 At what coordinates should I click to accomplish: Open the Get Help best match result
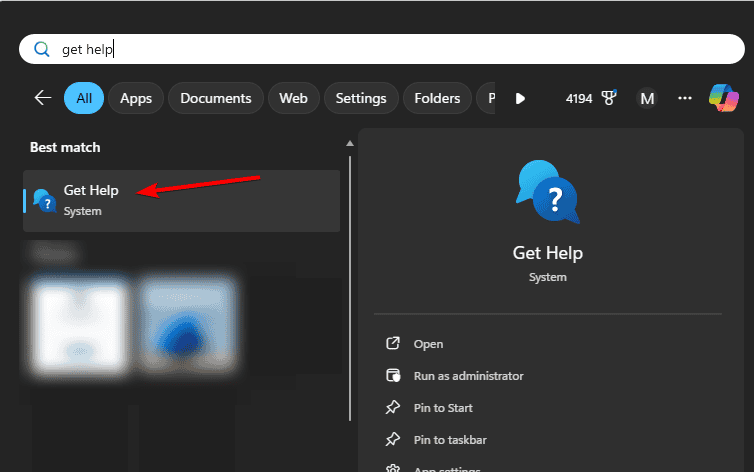(x=182, y=201)
